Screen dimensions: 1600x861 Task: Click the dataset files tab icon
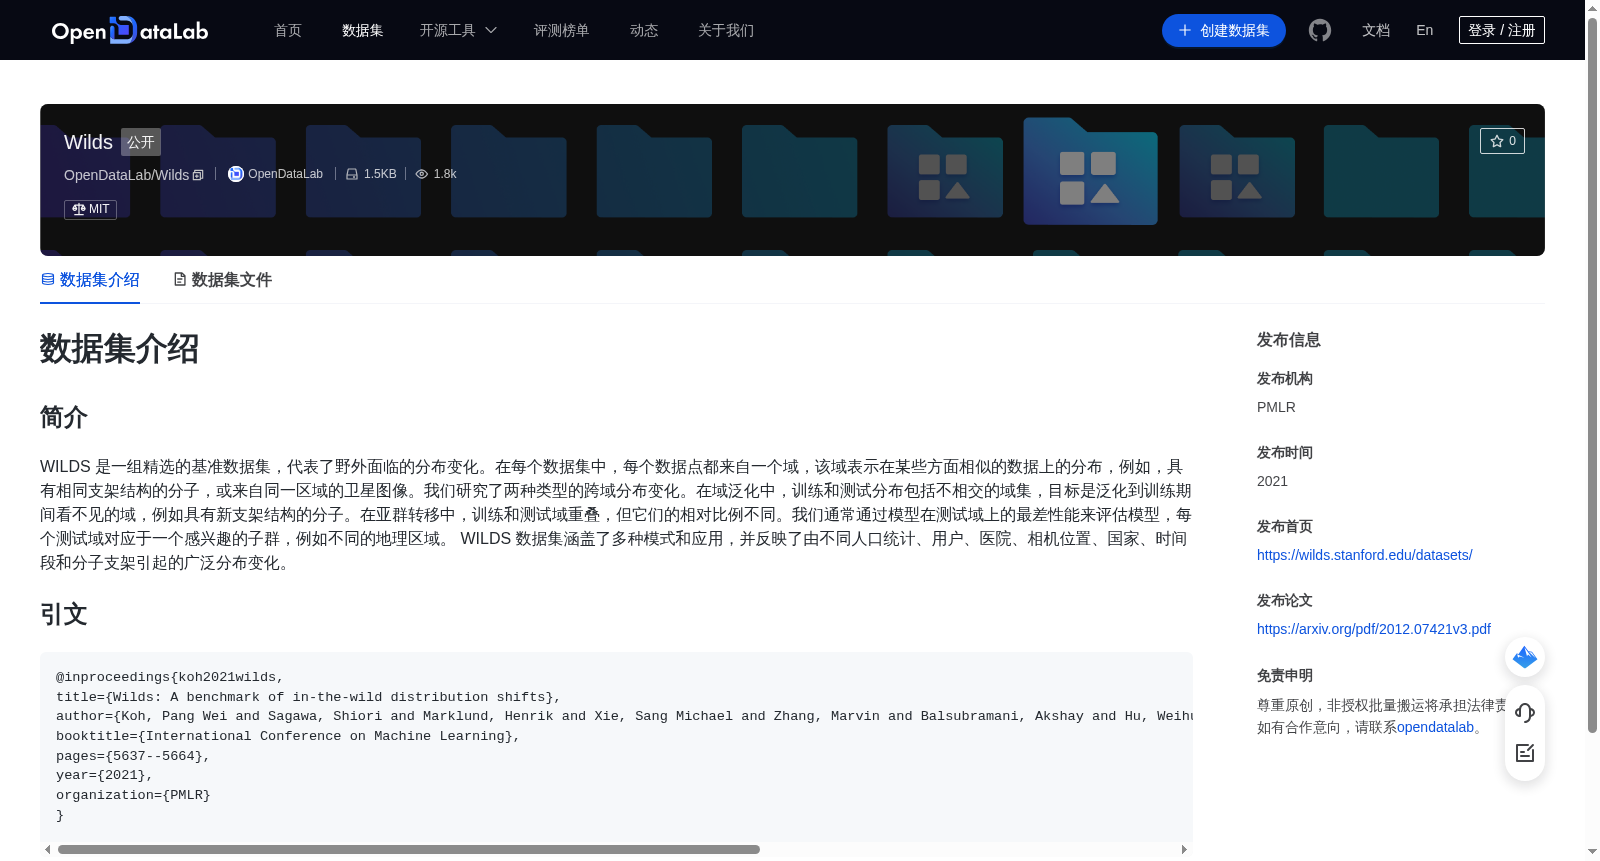pyautogui.click(x=180, y=280)
